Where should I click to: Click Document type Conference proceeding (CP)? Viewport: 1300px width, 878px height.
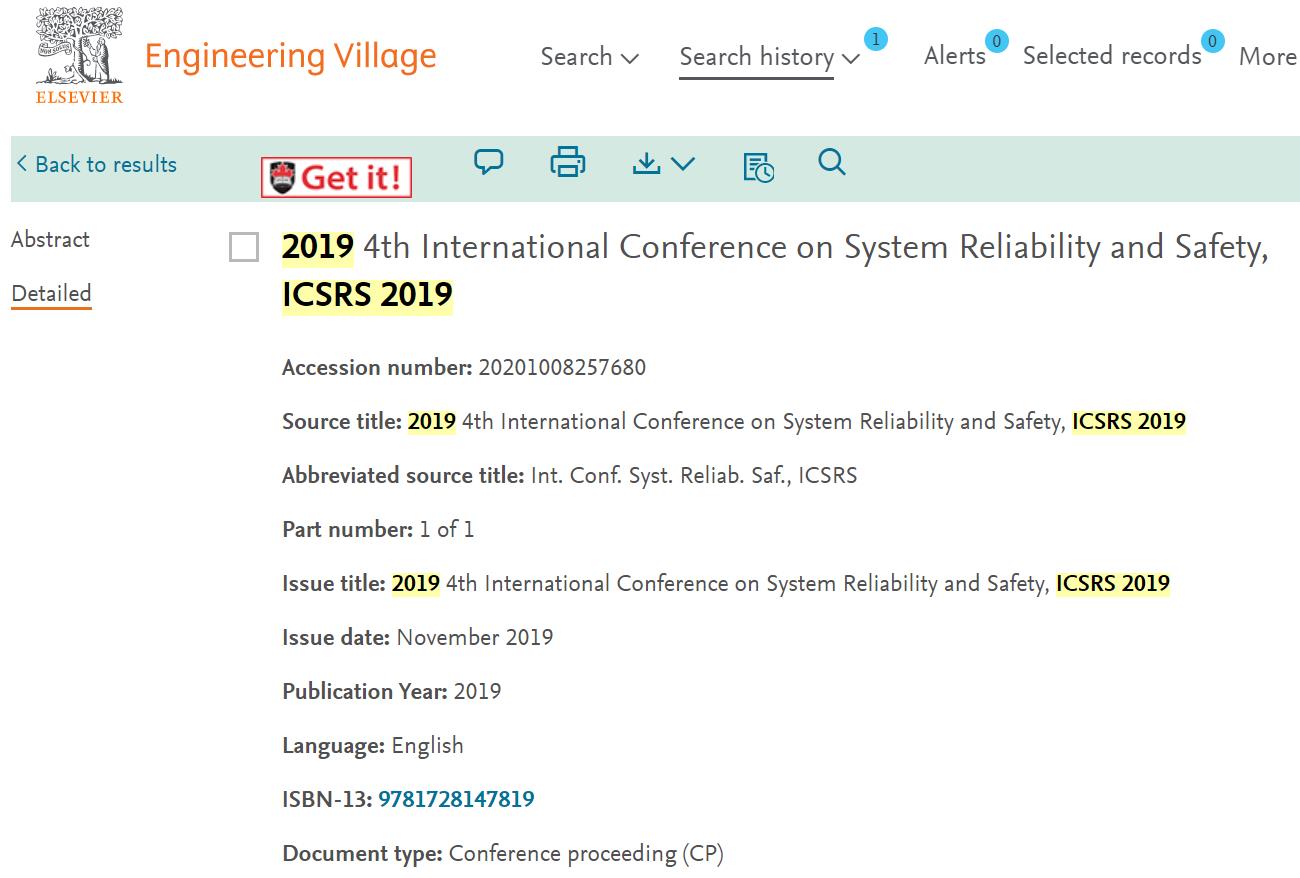(586, 854)
